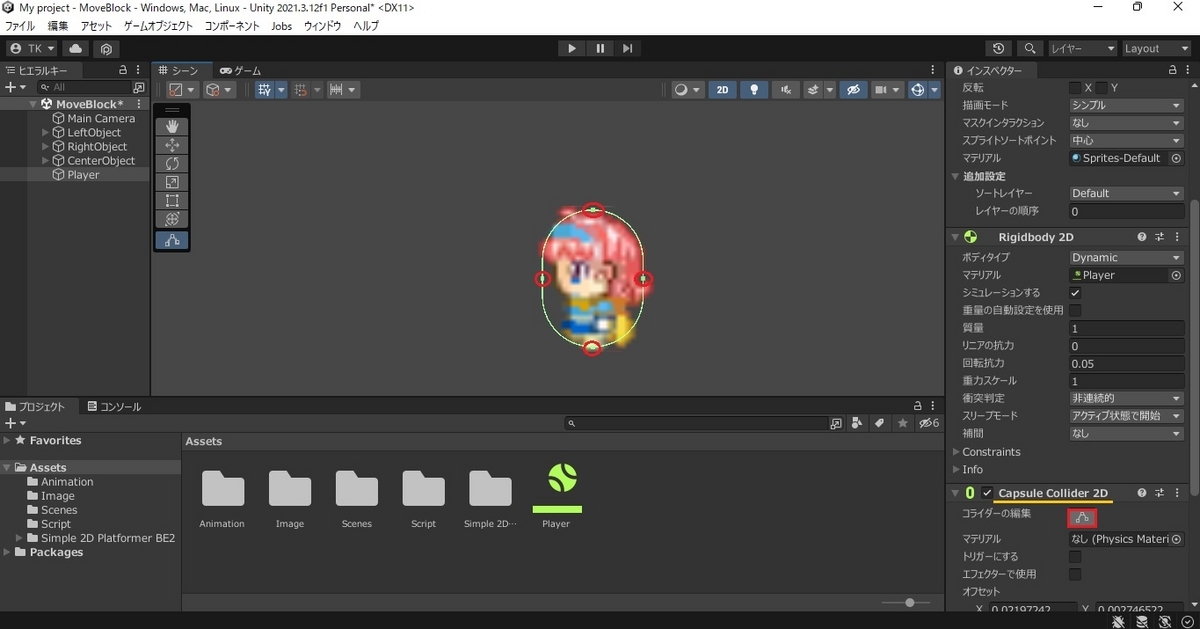
Task: Click the favorites star icon in Project
Action: [x=903, y=423]
